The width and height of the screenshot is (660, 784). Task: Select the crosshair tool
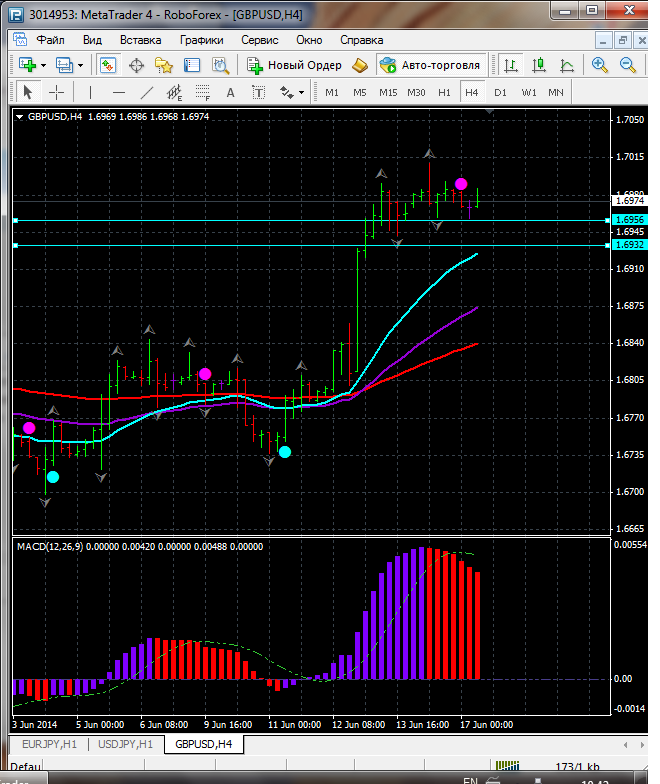point(57,92)
